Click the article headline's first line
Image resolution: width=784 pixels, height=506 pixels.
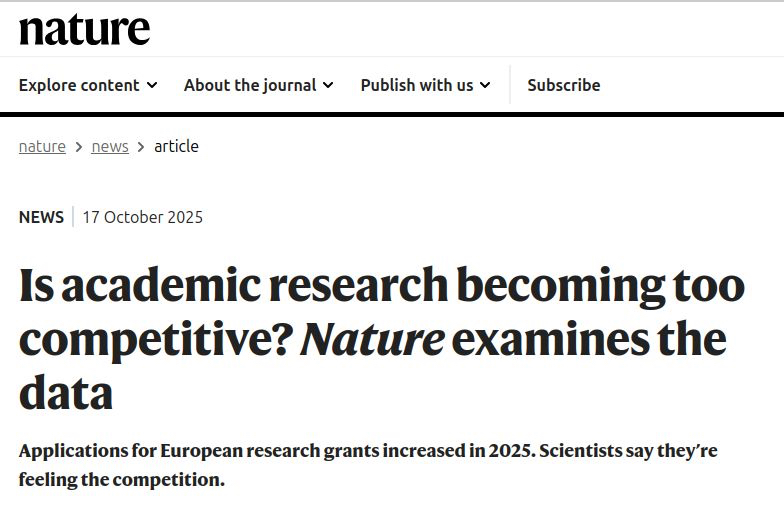pyautogui.click(x=381, y=286)
